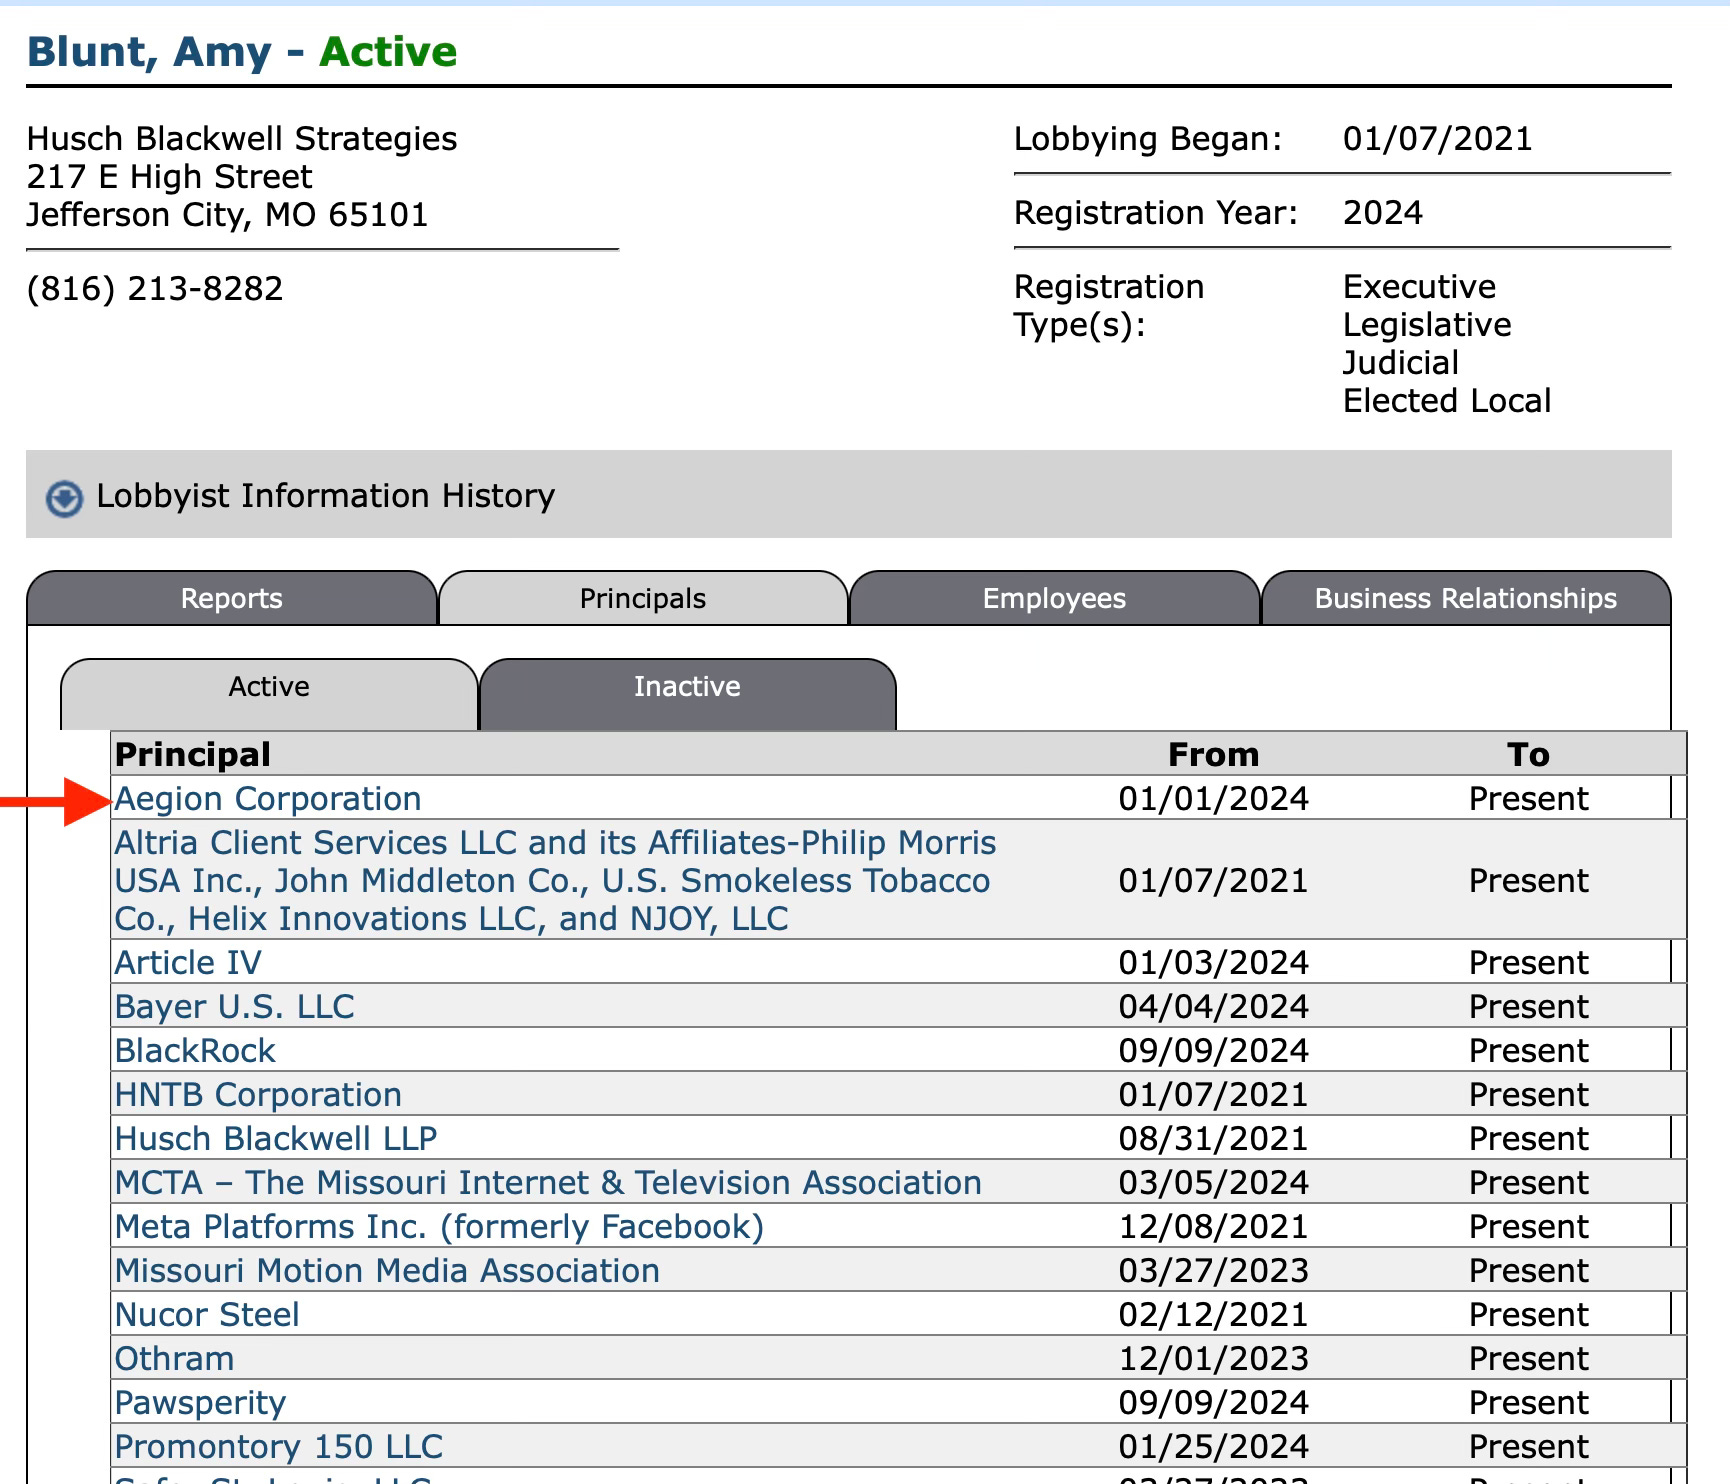Screen dimensions: 1730x1484
Task: Open Aegion Corporation principal link
Action: (268, 799)
